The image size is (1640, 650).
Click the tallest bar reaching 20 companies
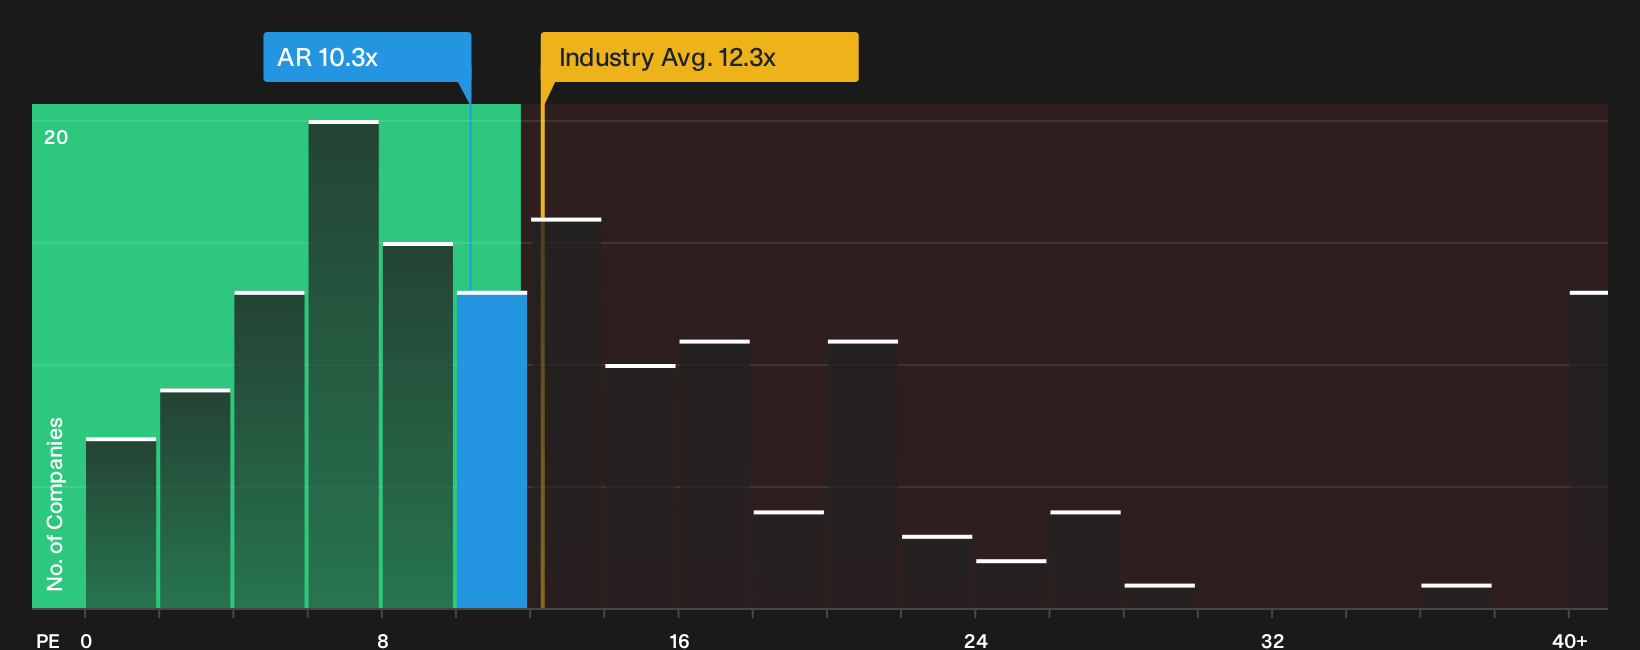coord(344,364)
